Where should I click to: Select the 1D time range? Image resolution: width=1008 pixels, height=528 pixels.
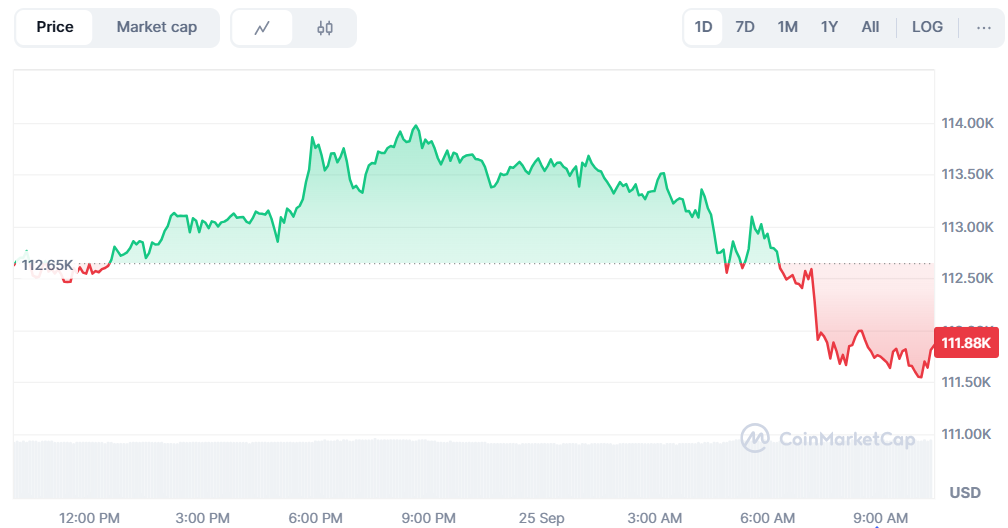pos(703,27)
